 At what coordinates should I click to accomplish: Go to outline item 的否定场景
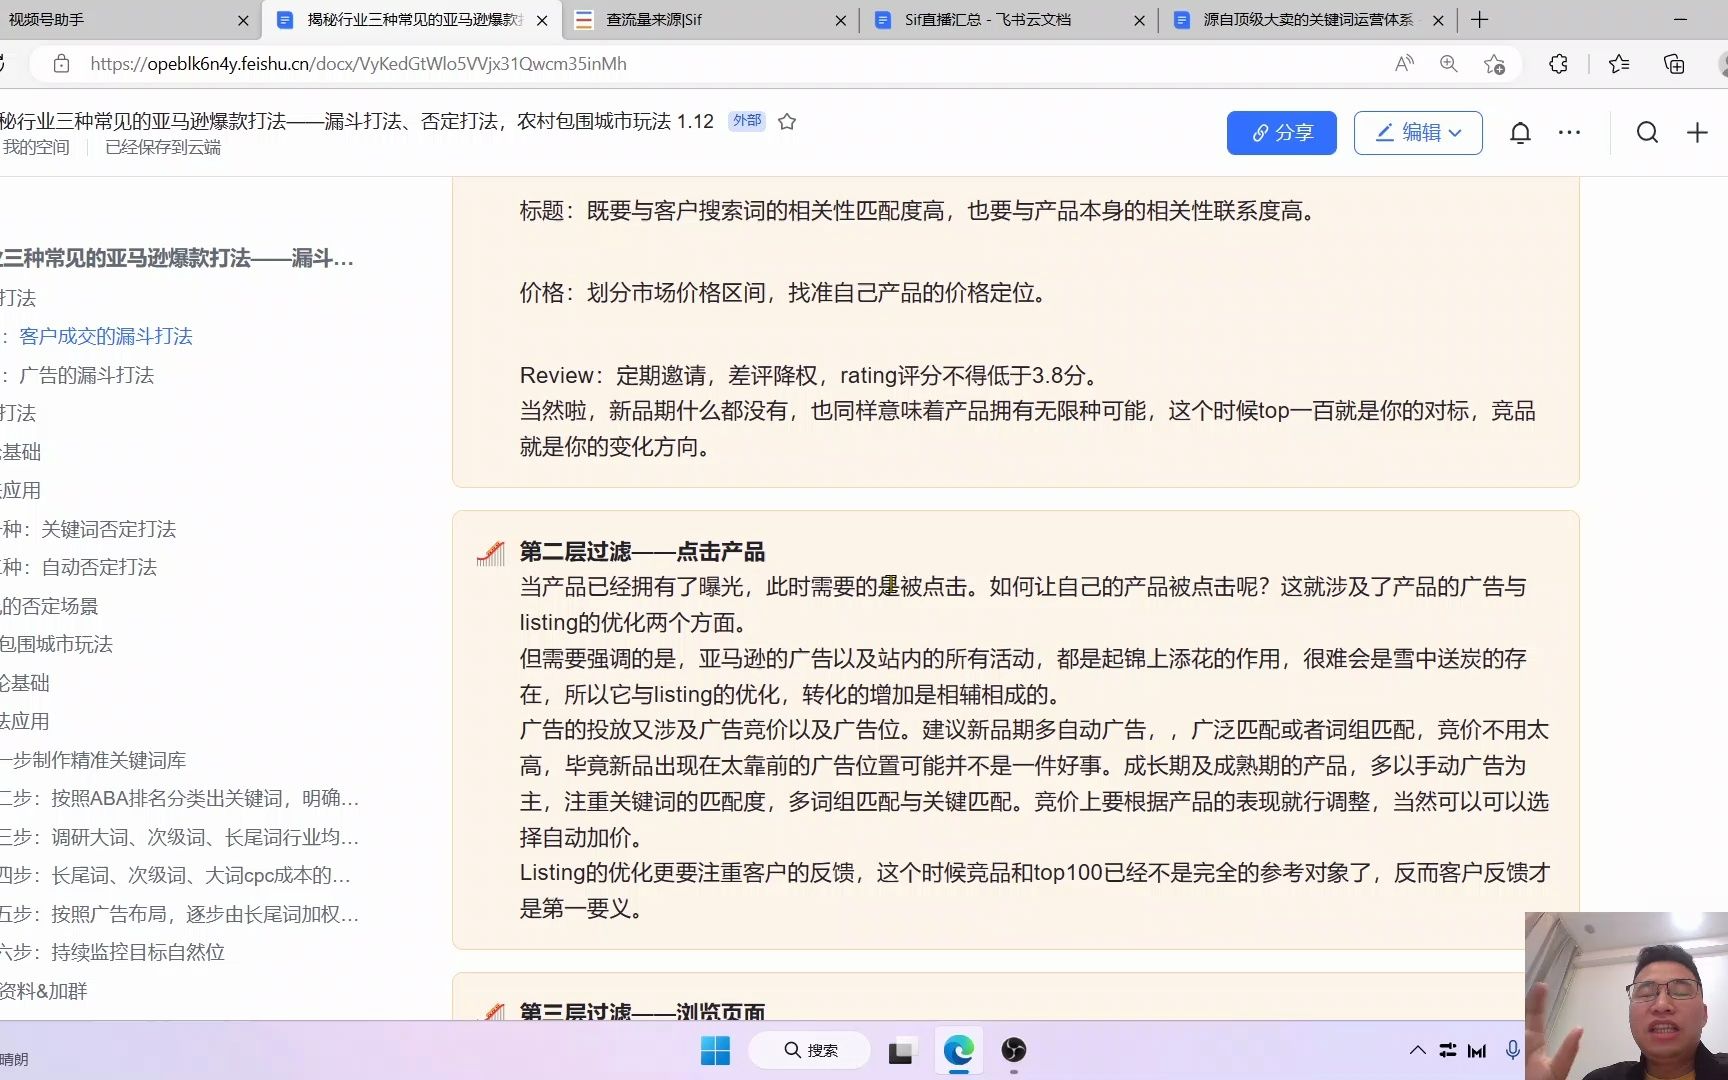click(x=49, y=607)
